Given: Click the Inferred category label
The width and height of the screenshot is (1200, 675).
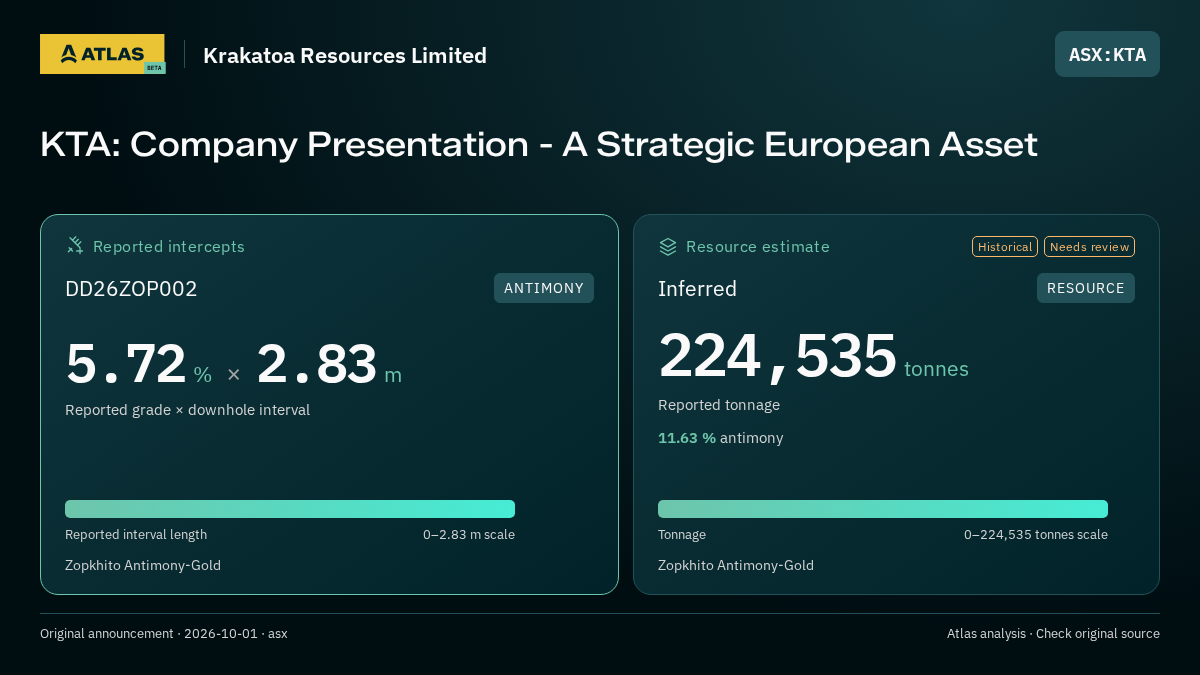Looking at the screenshot, I should point(697,289).
